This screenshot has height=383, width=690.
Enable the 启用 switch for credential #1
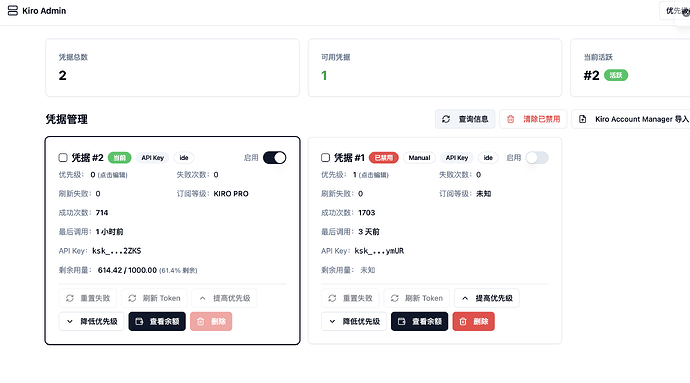[537, 158]
